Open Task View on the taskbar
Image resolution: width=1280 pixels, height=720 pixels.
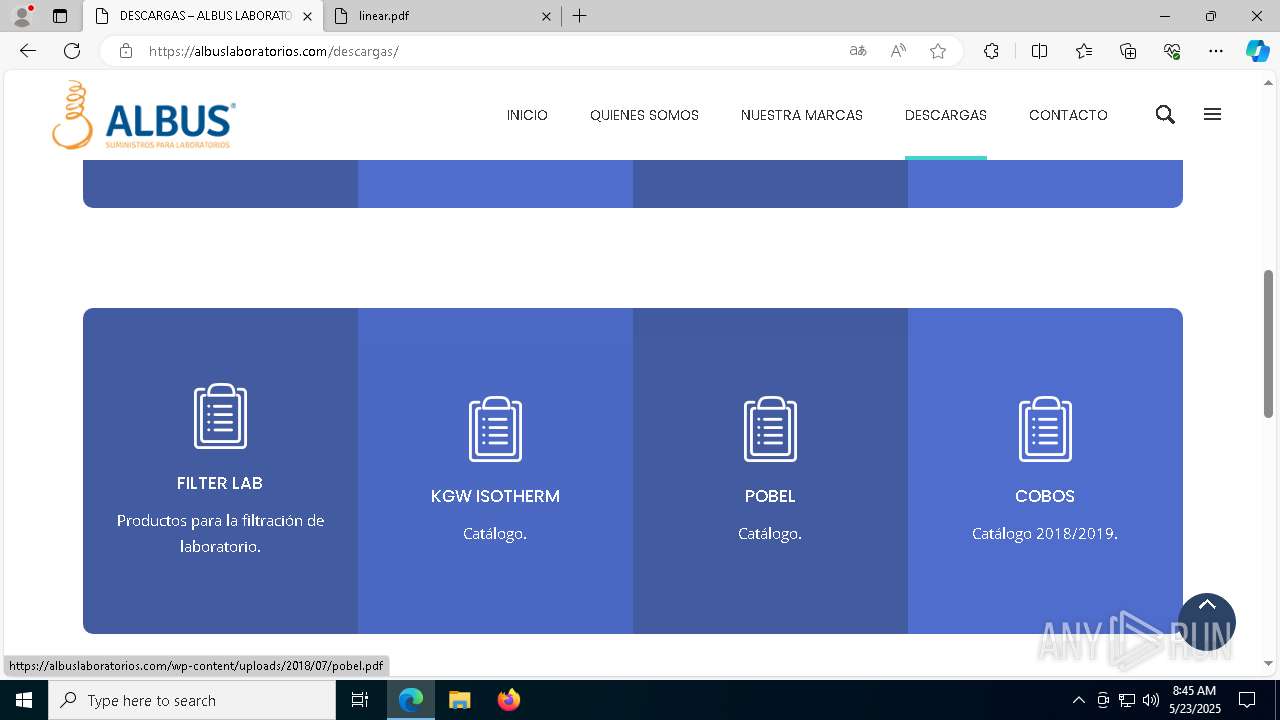(x=360, y=700)
